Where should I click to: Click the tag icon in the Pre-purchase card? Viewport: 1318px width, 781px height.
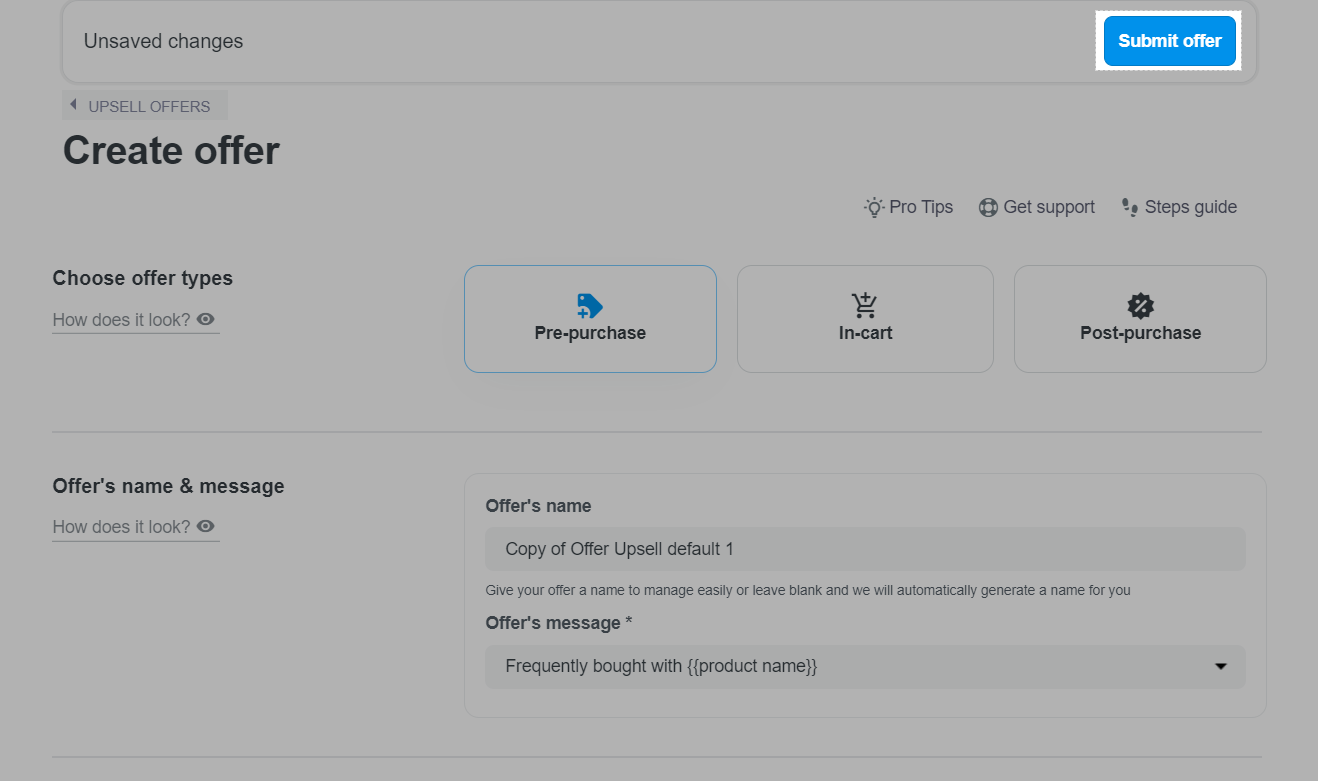click(590, 306)
